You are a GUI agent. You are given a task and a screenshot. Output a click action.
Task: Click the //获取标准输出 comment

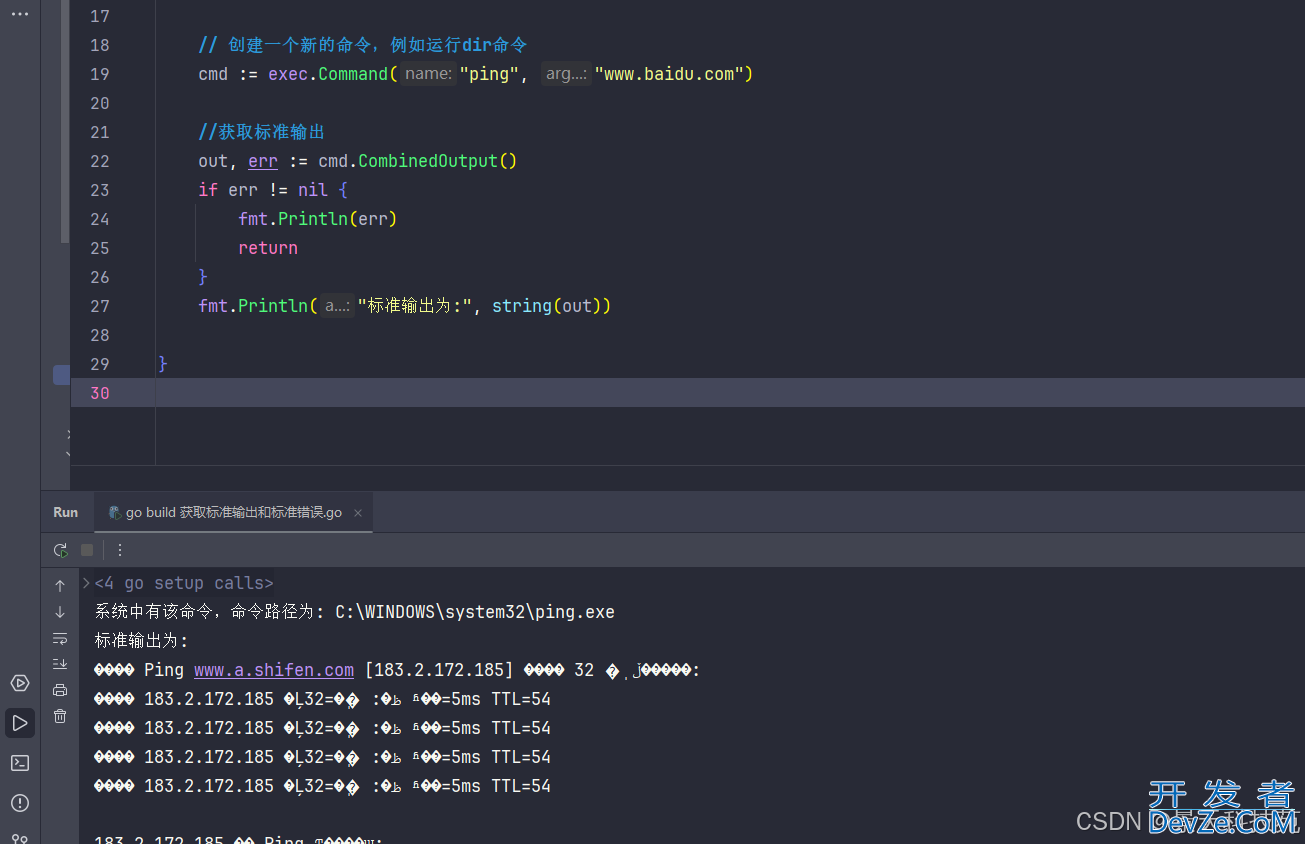click(262, 132)
